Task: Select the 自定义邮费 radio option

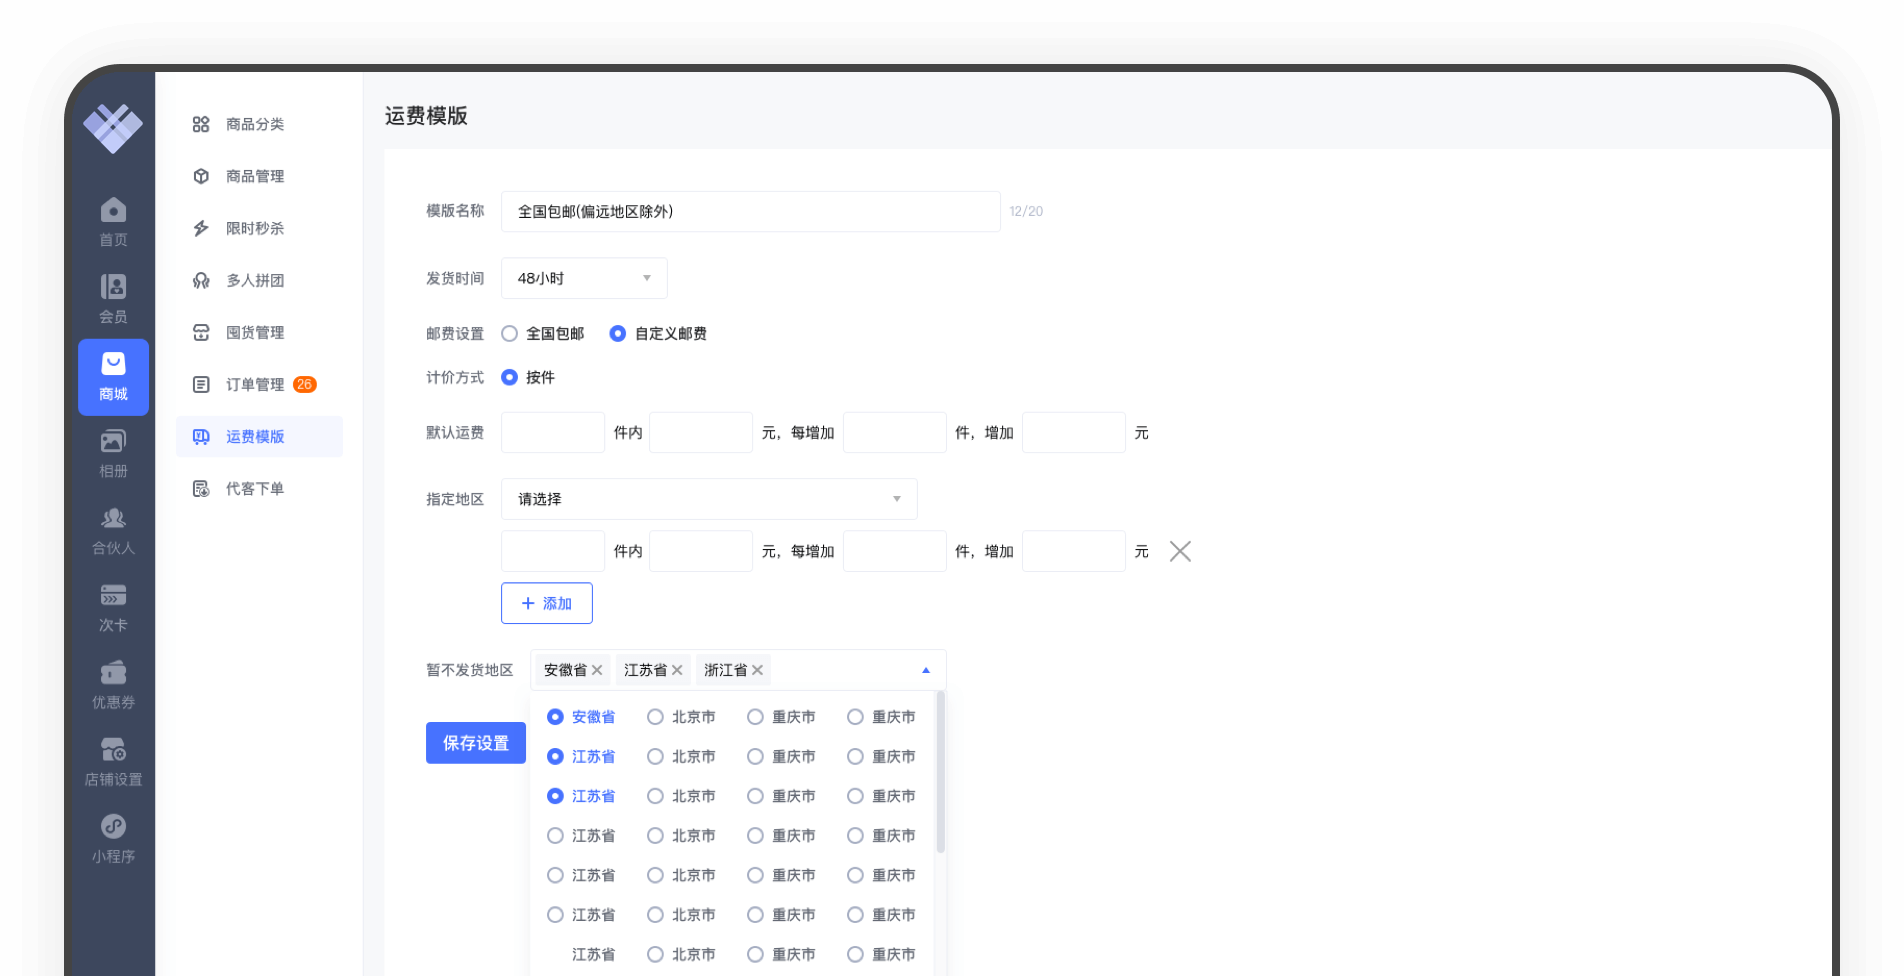Action: 618,334
